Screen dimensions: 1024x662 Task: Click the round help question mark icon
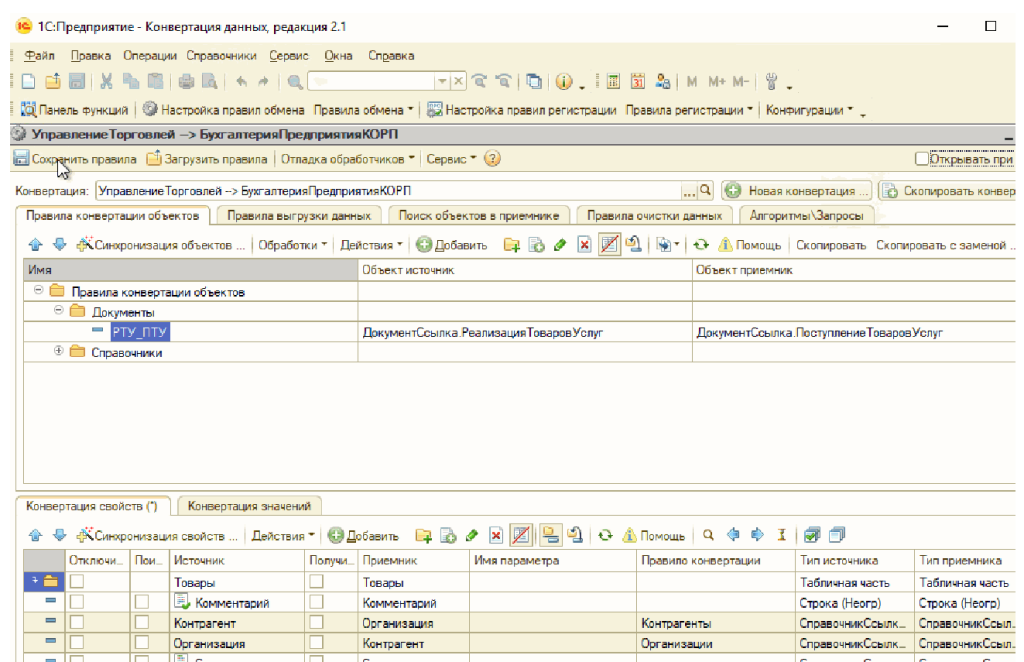click(492, 159)
